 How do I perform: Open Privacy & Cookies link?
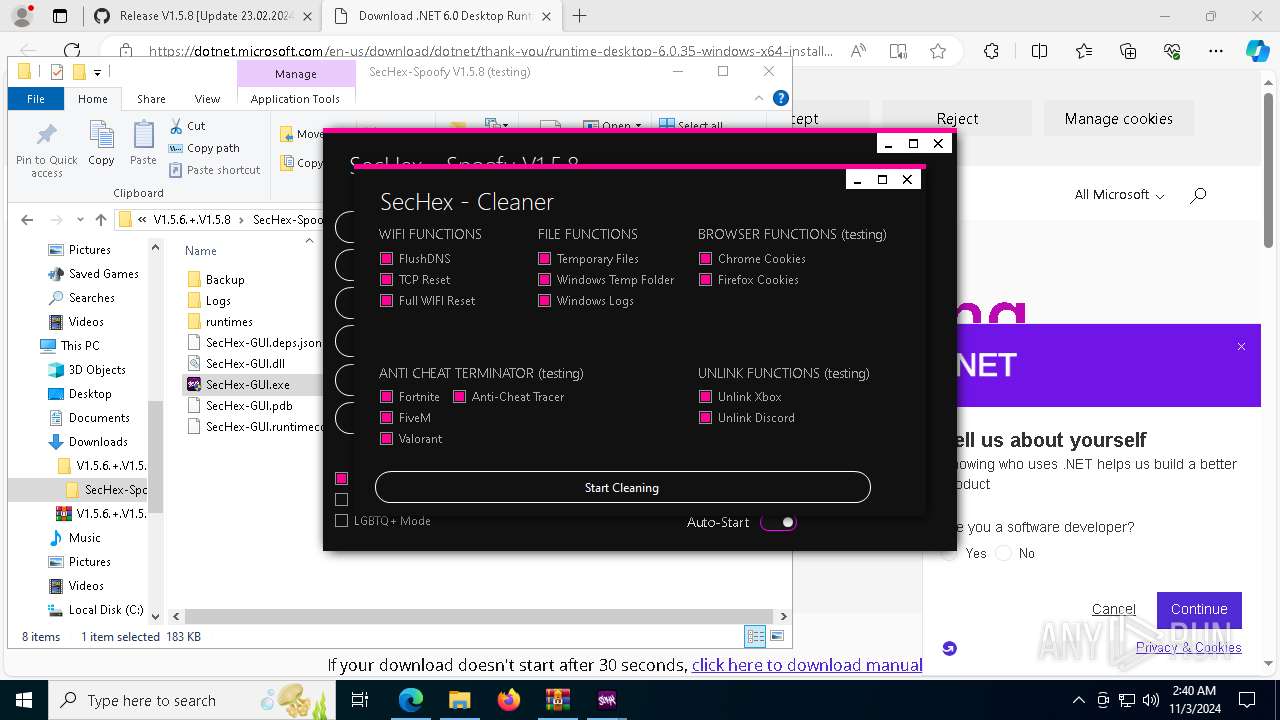[1188, 647]
